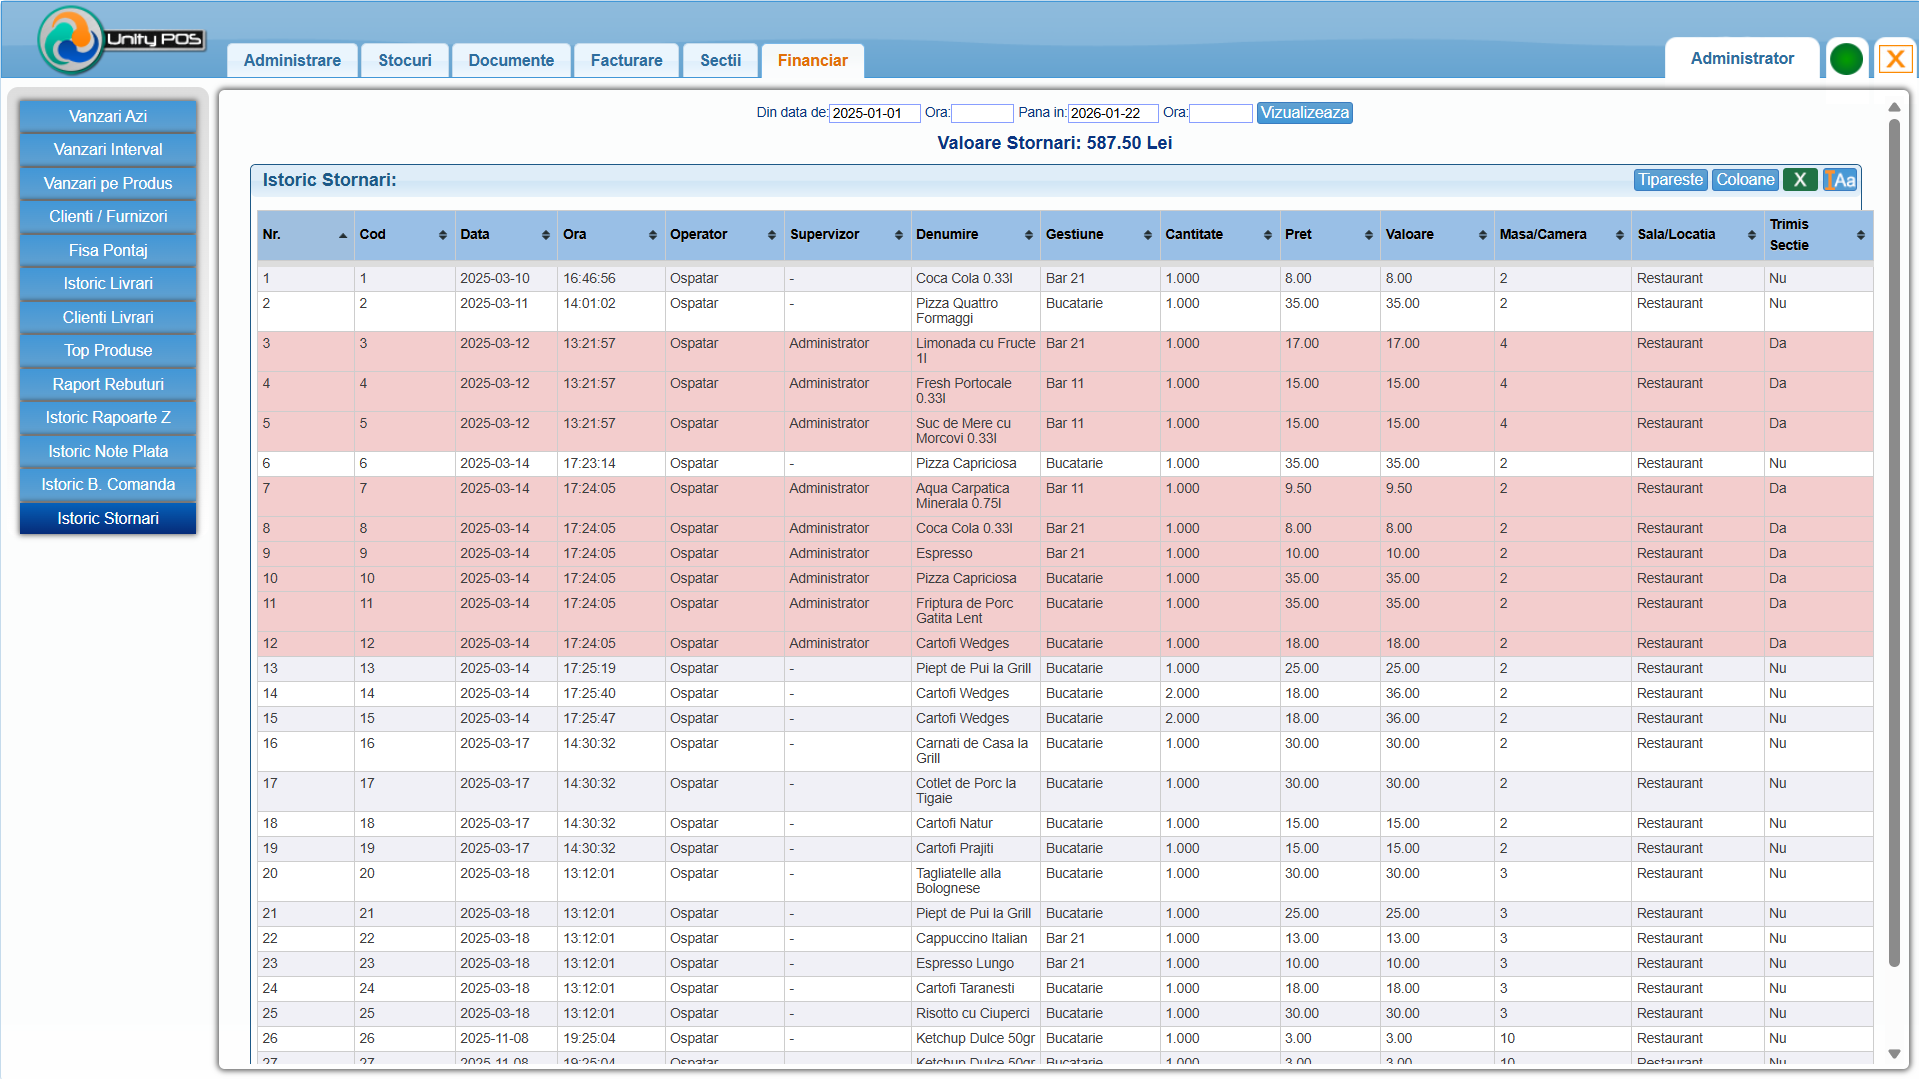Screen dimensions: 1919x1079
Task: Click the green Excel export icon
Action: [x=1799, y=180]
